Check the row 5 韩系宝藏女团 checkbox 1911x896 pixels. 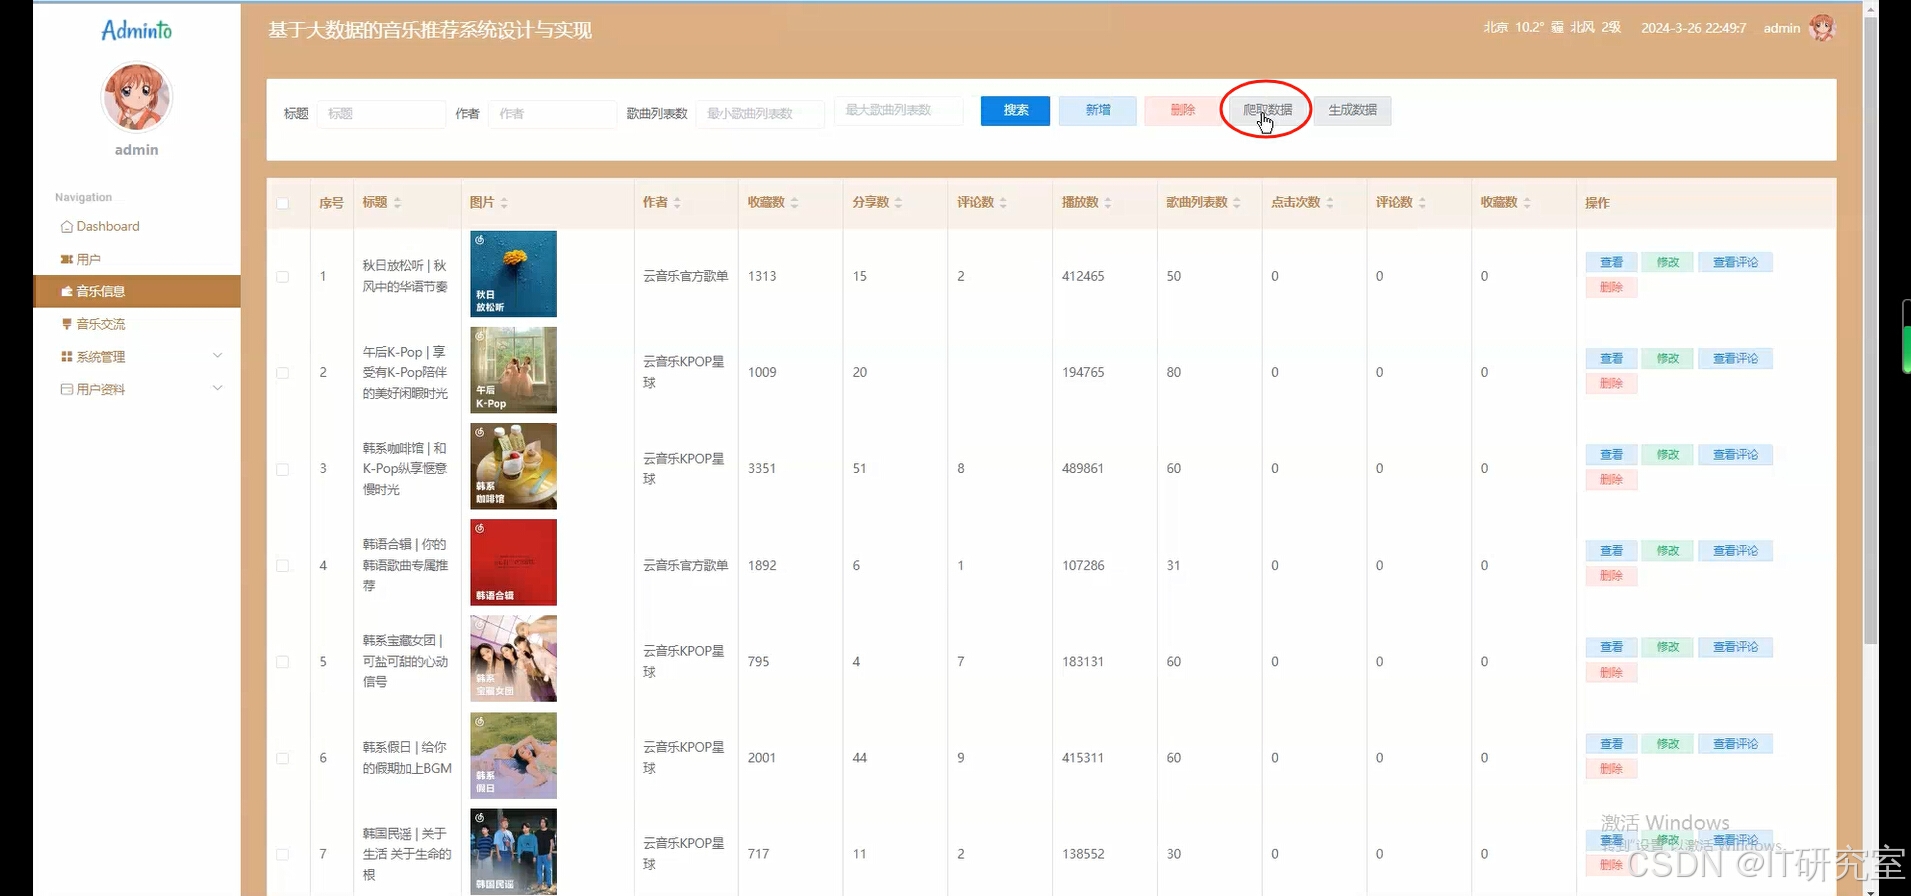(x=283, y=662)
